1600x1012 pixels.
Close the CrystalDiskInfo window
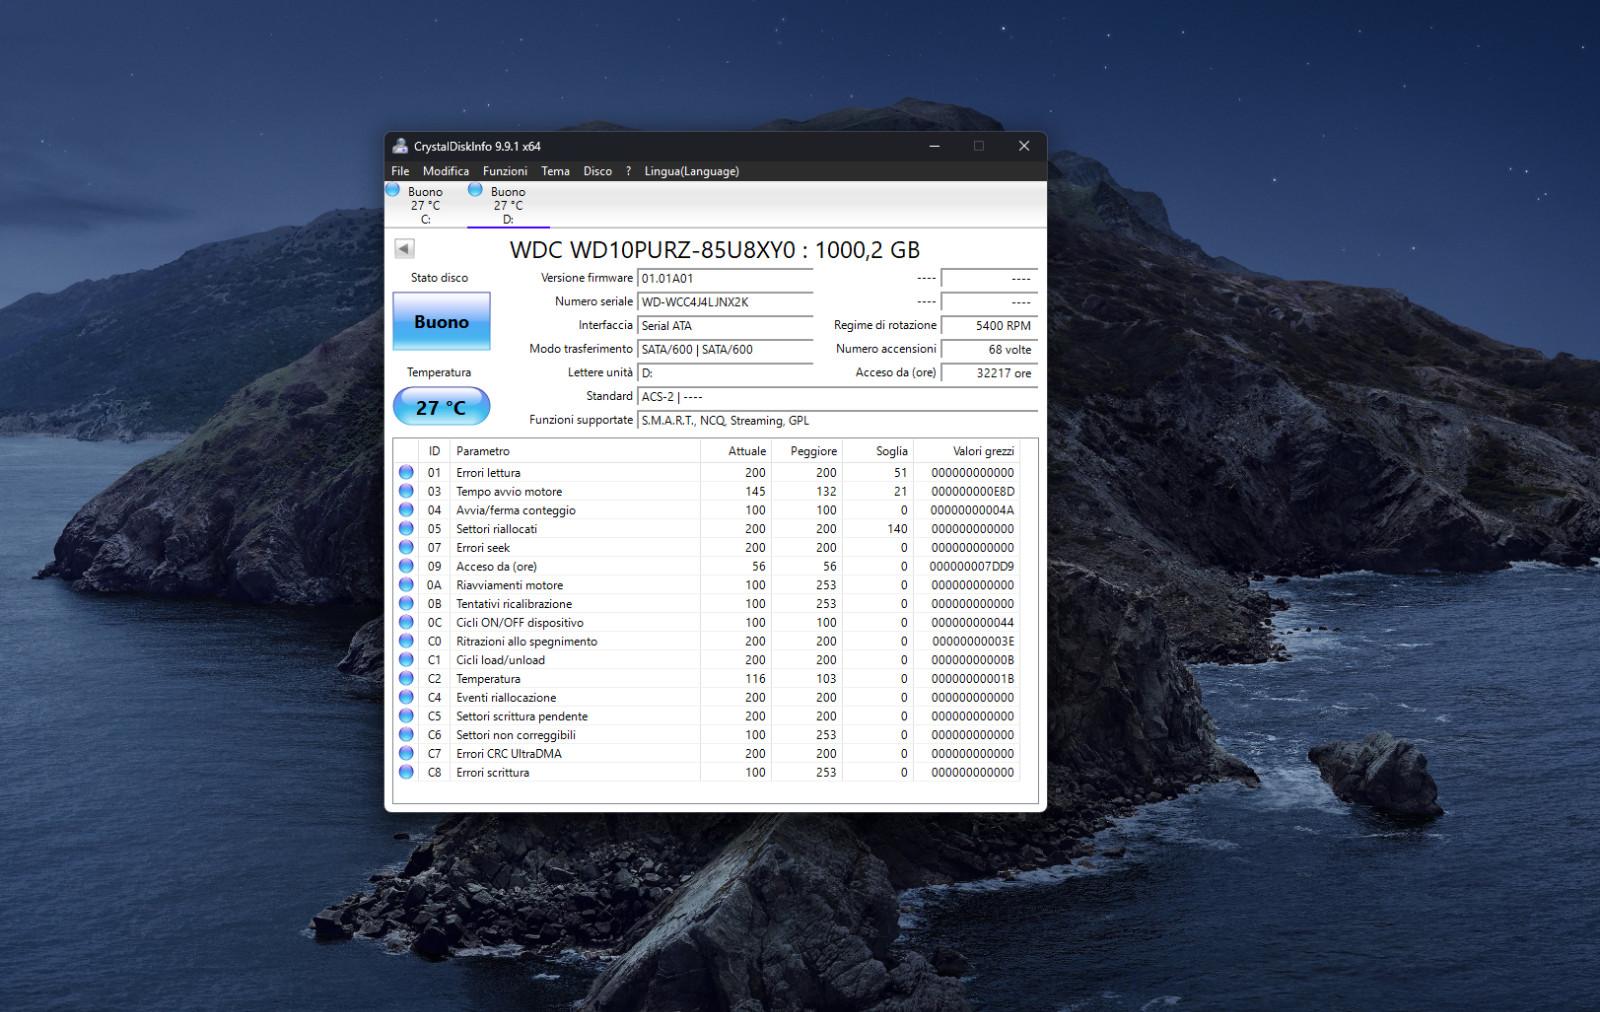1024,146
